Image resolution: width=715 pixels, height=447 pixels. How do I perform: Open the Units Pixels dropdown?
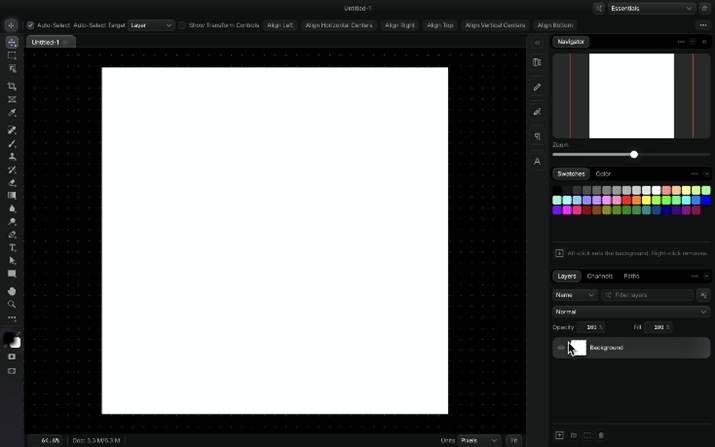click(479, 440)
